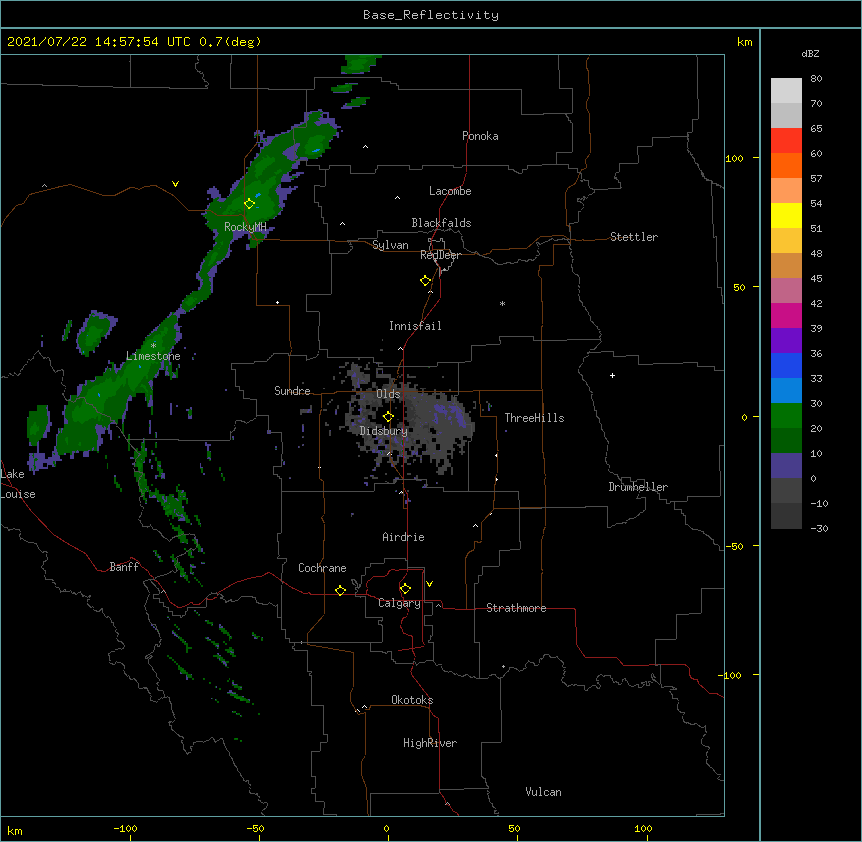
Task: Choose the dark green 10-20 dBZ swatch
Action: (x=786, y=441)
